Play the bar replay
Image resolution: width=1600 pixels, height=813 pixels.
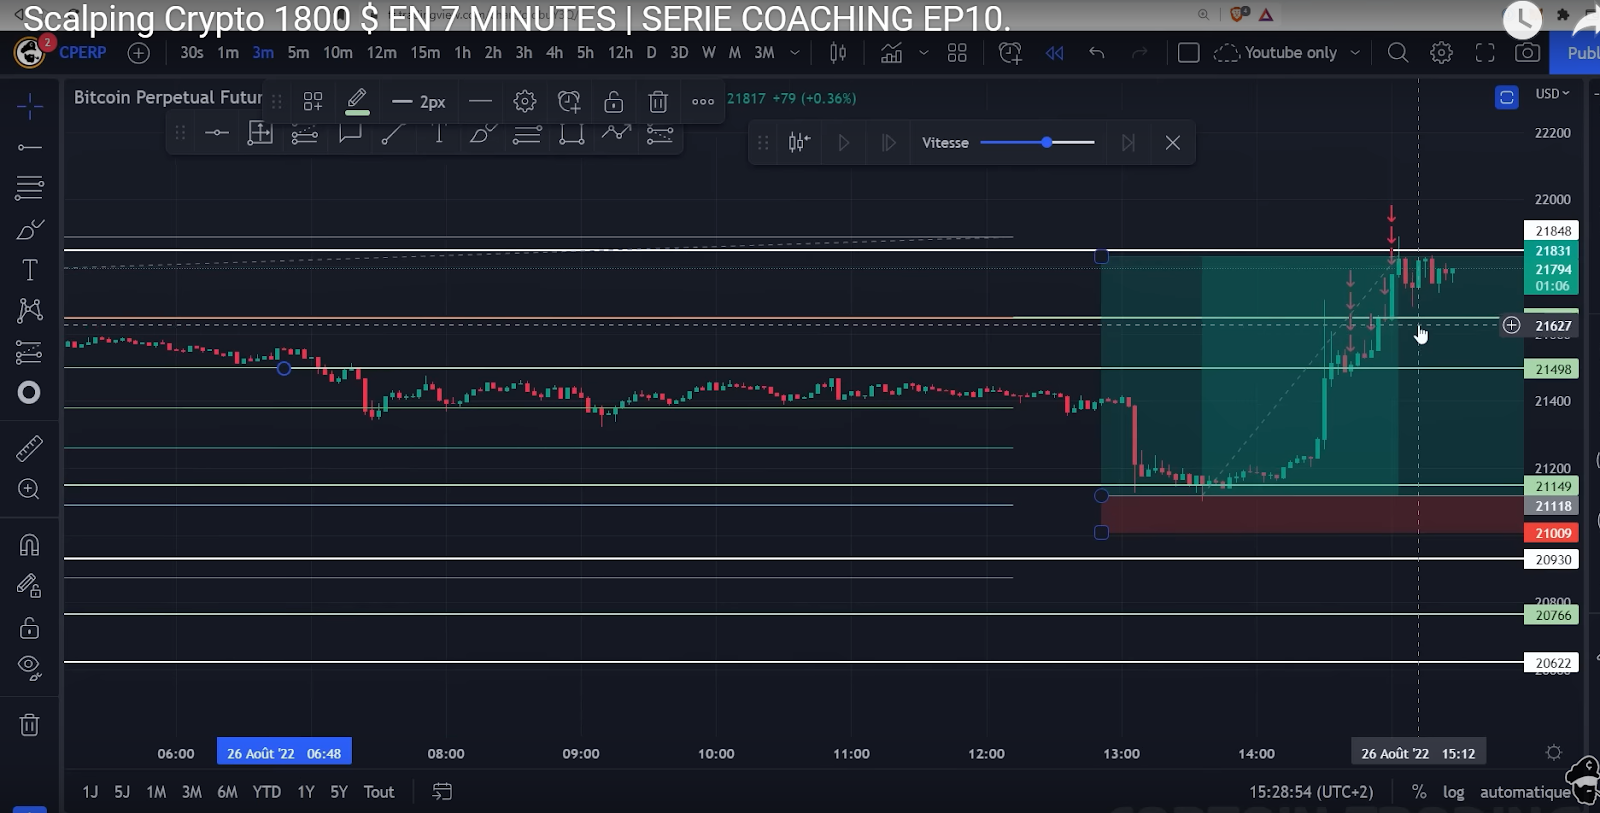tap(844, 143)
